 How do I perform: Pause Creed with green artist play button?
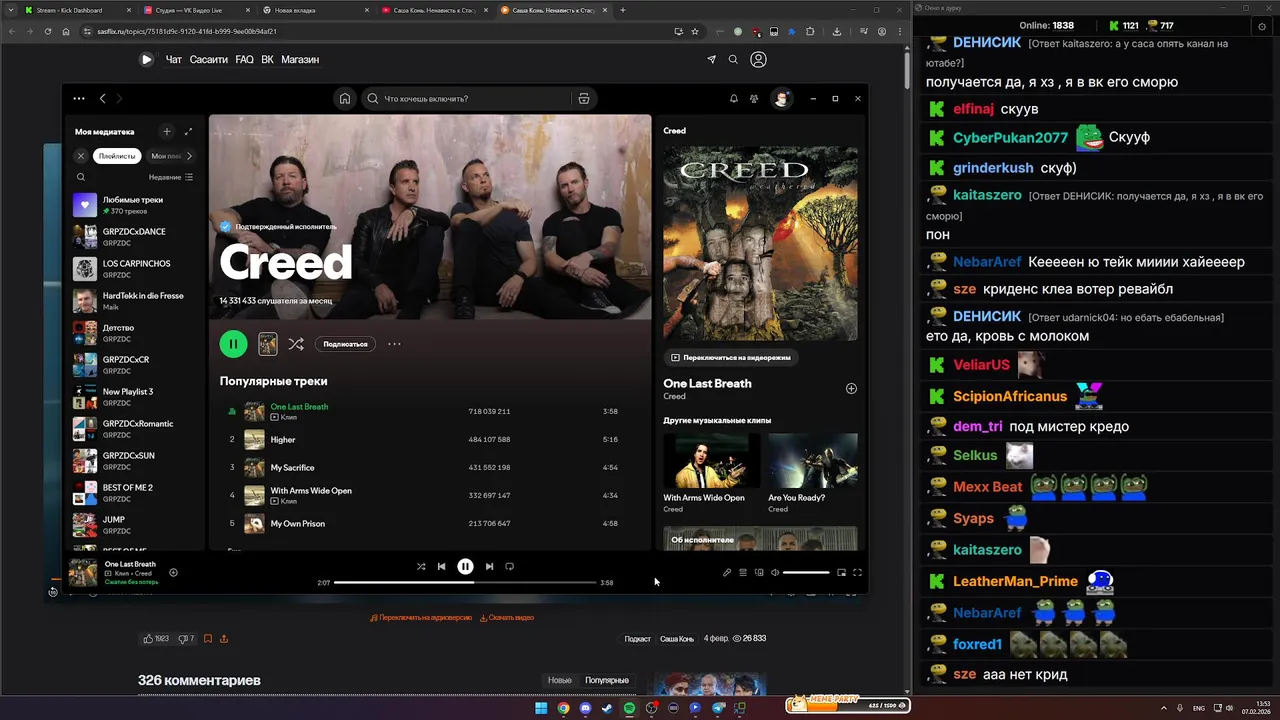click(233, 344)
